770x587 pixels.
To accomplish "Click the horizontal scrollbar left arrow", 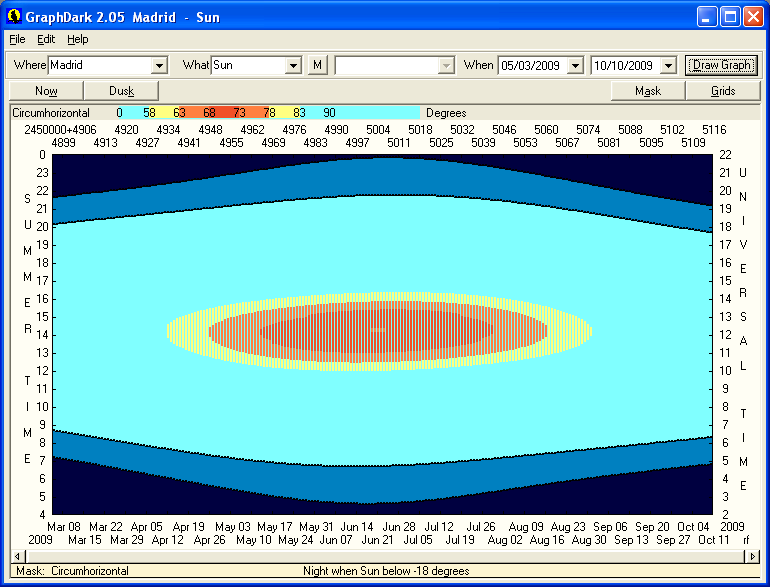I will (x=16, y=556).
